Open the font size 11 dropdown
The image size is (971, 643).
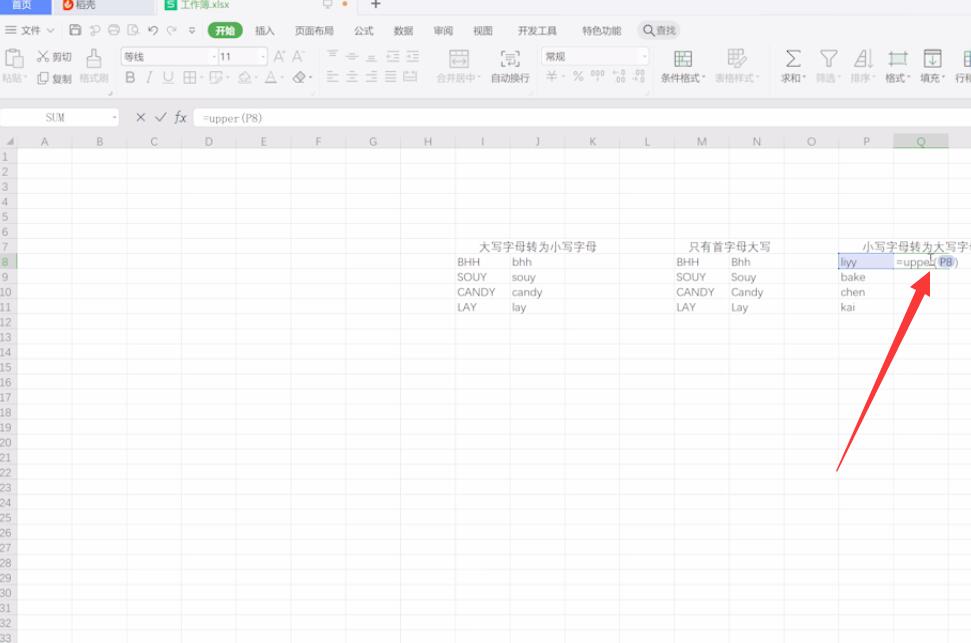pyautogui.click(x=263, y=56)
